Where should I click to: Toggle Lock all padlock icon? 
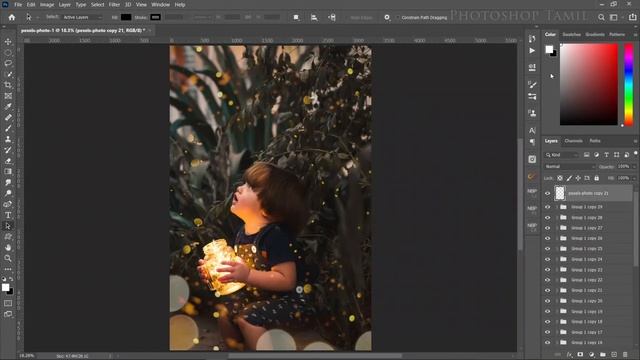click(596, 178)
